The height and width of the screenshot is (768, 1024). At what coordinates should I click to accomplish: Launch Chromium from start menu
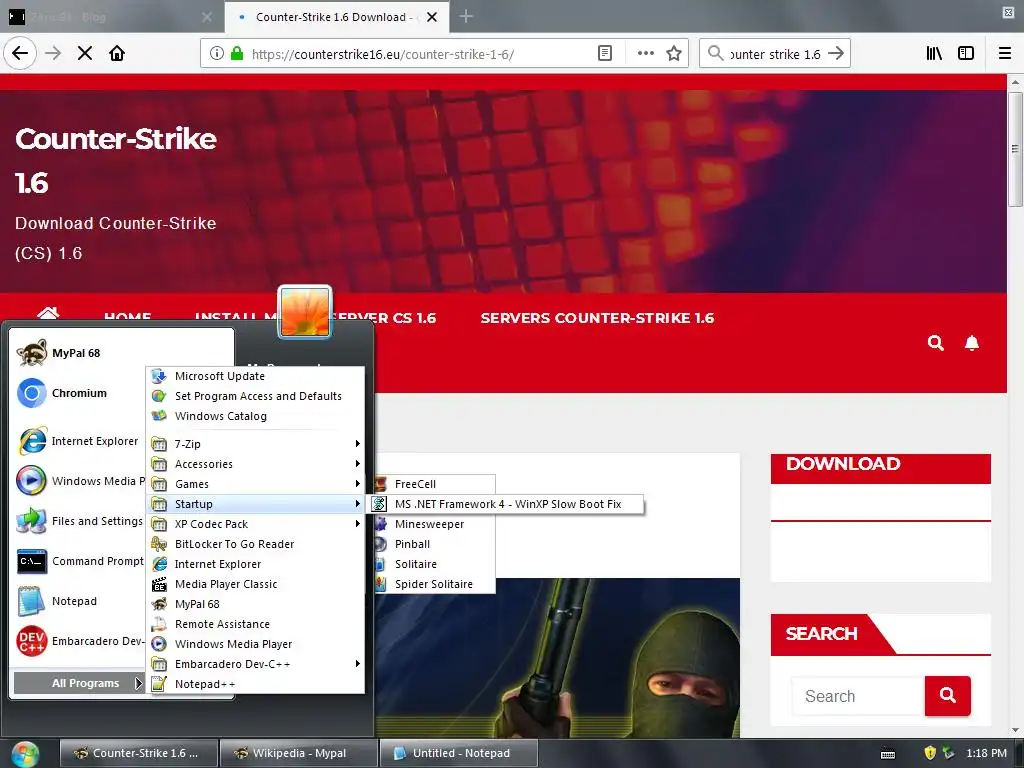[x=77, y=393]
